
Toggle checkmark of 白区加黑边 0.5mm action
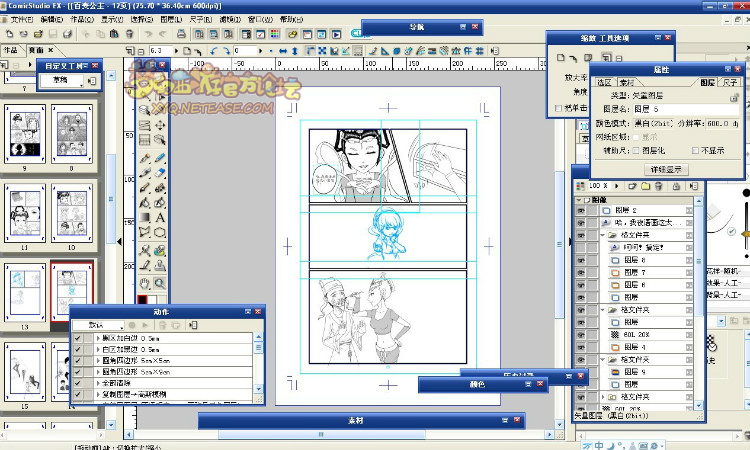tap(77, 349)
